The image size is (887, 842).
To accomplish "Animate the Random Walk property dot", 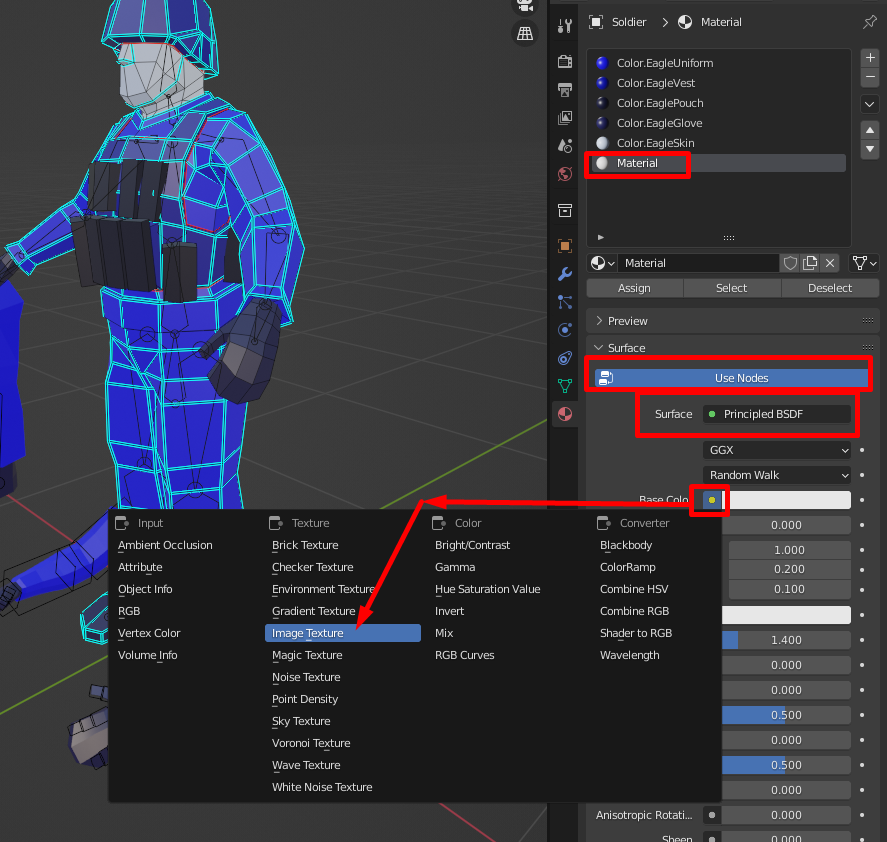I will pos(862,475).
